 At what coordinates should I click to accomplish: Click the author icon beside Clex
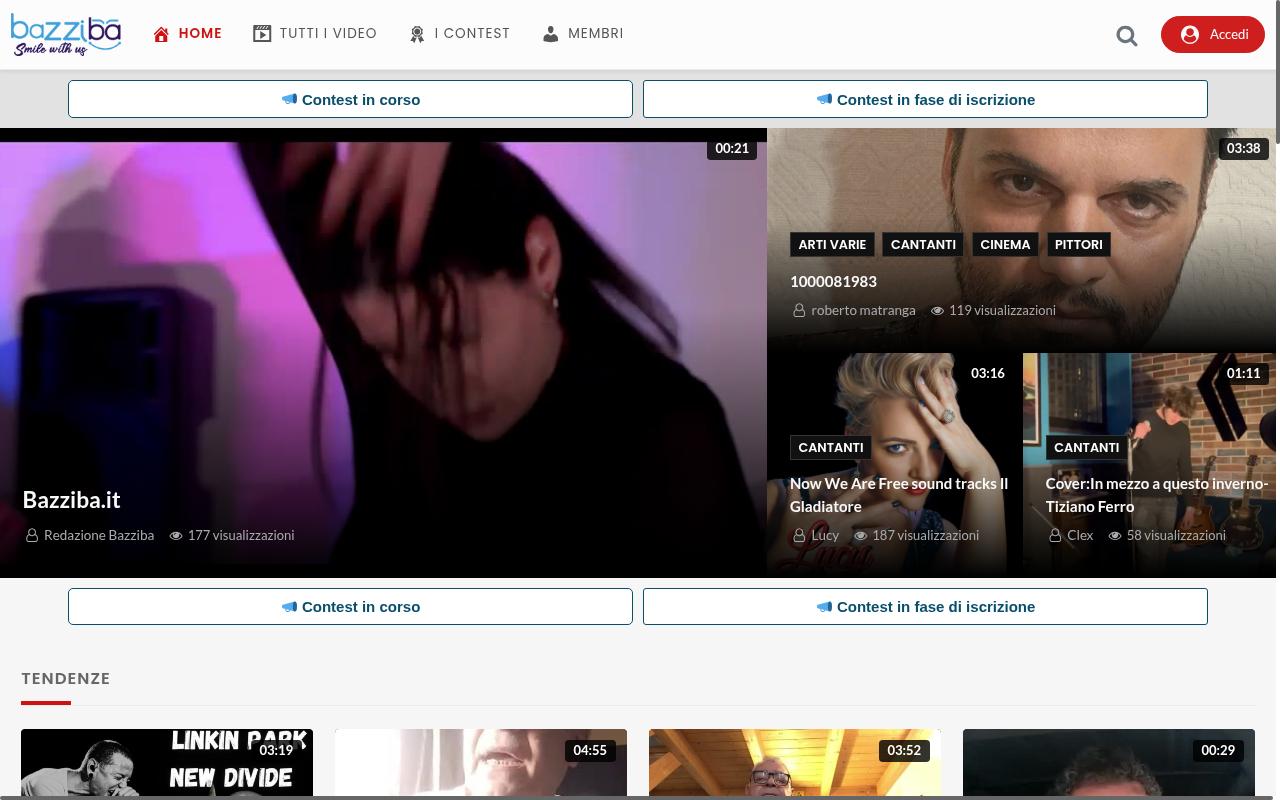click(1055, 536)
